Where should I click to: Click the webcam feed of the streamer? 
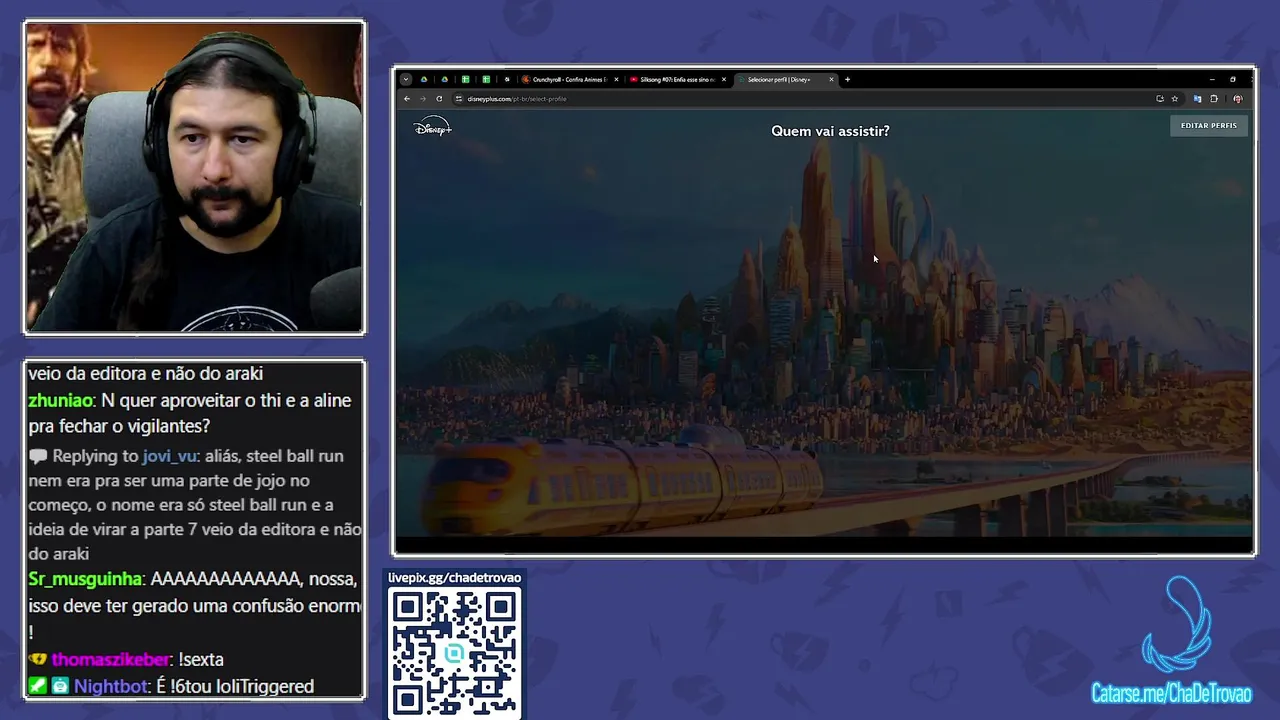coord(194,177)
